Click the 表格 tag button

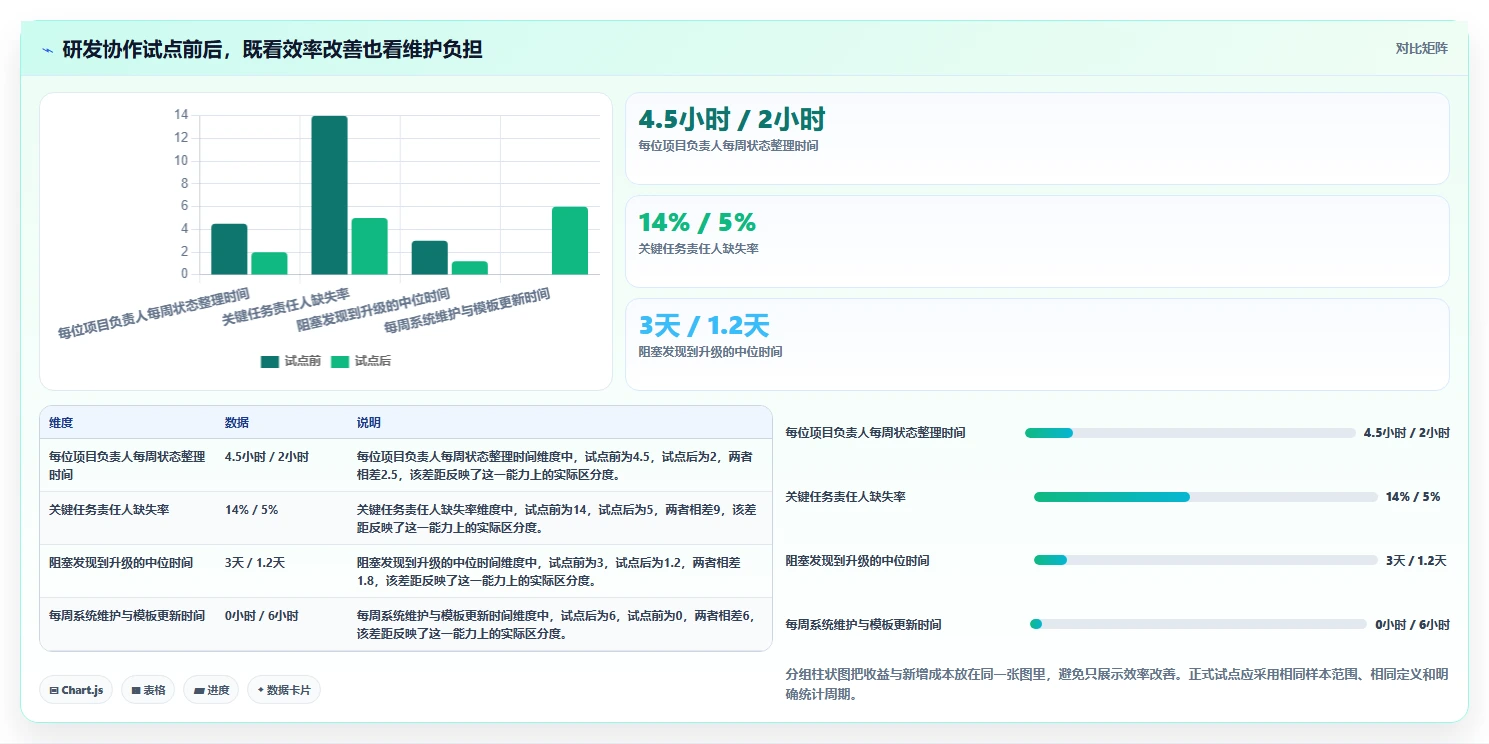coord(148,690)
